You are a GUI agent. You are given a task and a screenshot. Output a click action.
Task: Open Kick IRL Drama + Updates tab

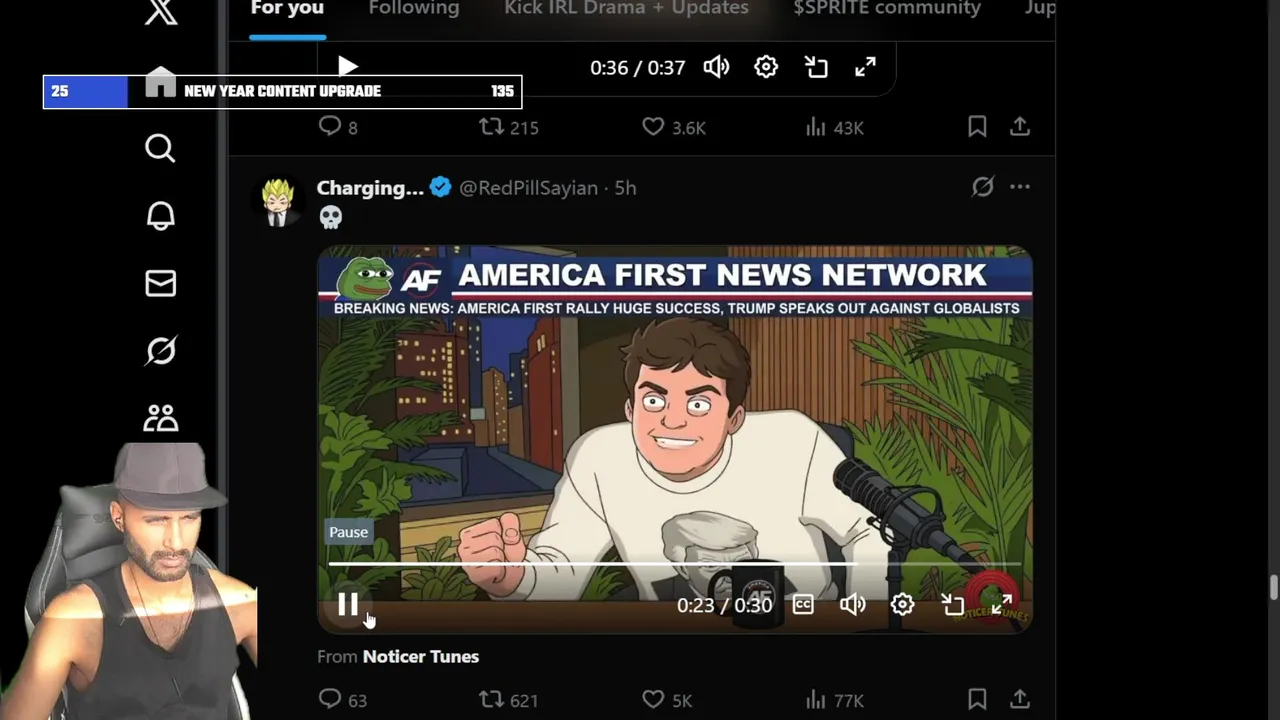tap(626, 9)
